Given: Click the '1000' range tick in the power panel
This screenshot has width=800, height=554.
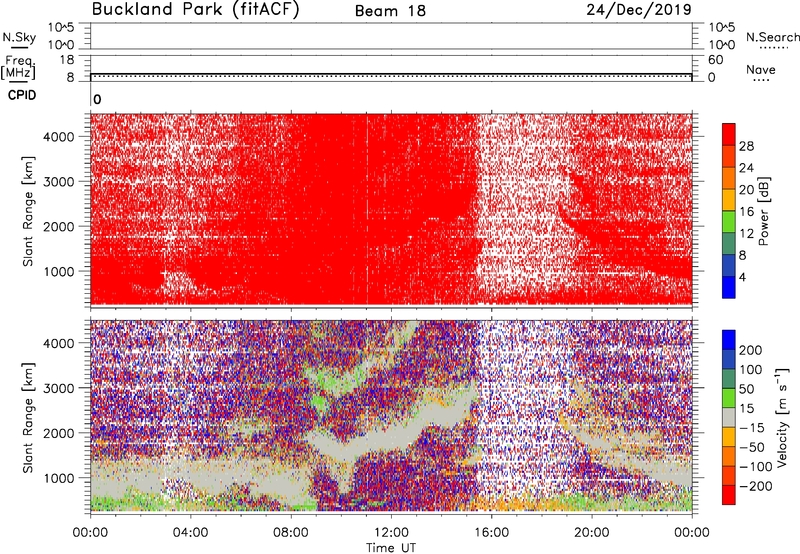Looking at the screenshot, I should pos(58,271).
